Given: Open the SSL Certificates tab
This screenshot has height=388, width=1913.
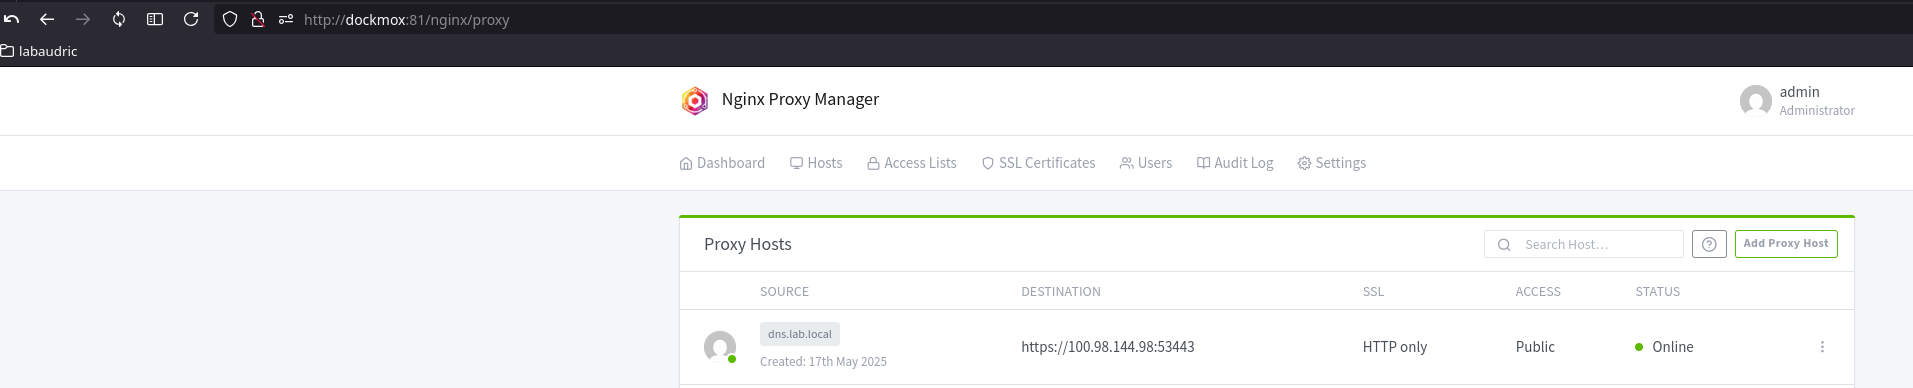Looking at the screenshot, I should 1038,163.
